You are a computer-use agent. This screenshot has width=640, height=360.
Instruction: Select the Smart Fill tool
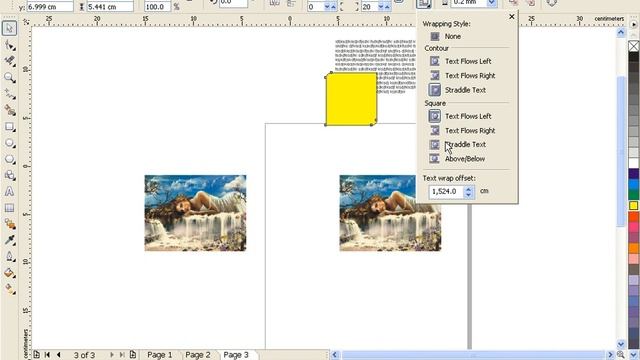click(9, 110)
